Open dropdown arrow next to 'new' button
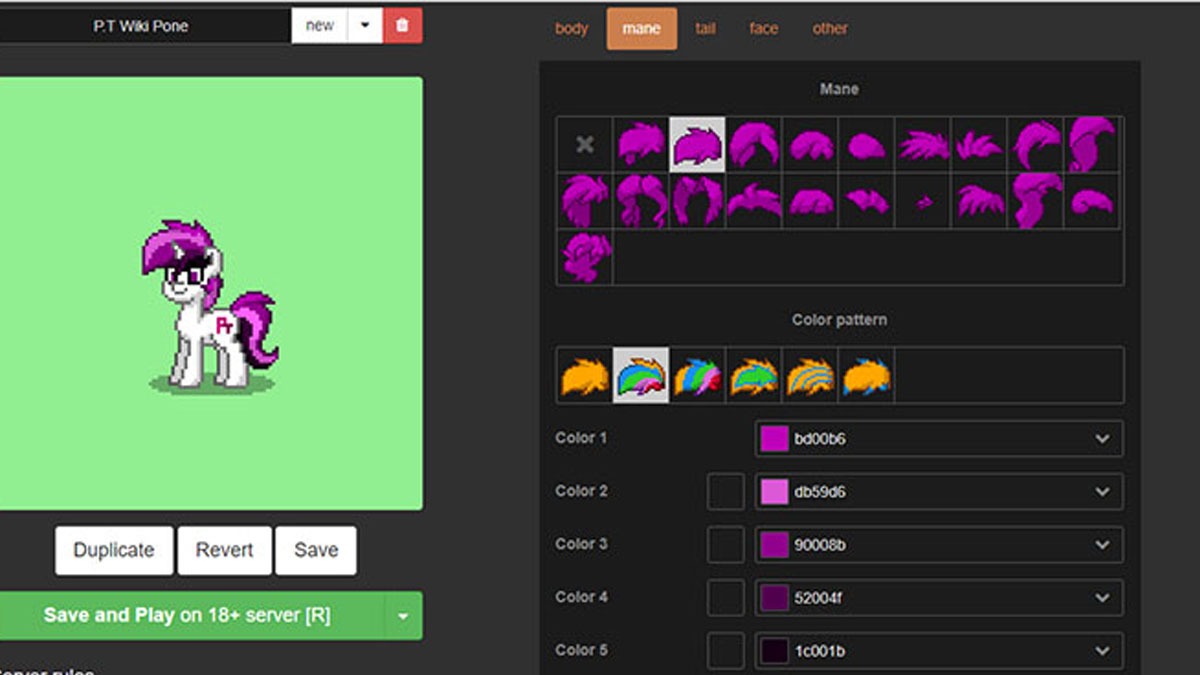Screen dimensions: 1200x675 coord(365,26)
